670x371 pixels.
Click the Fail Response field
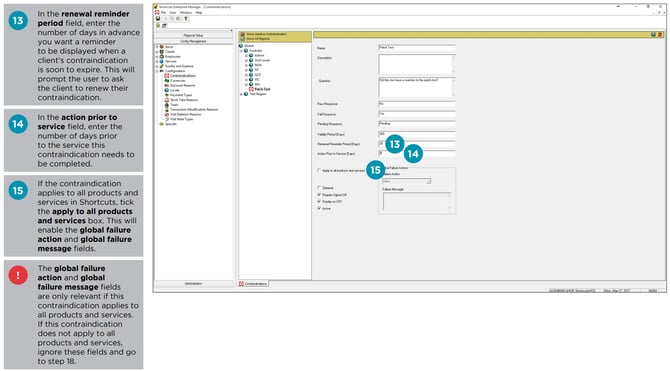pos(417,114)
